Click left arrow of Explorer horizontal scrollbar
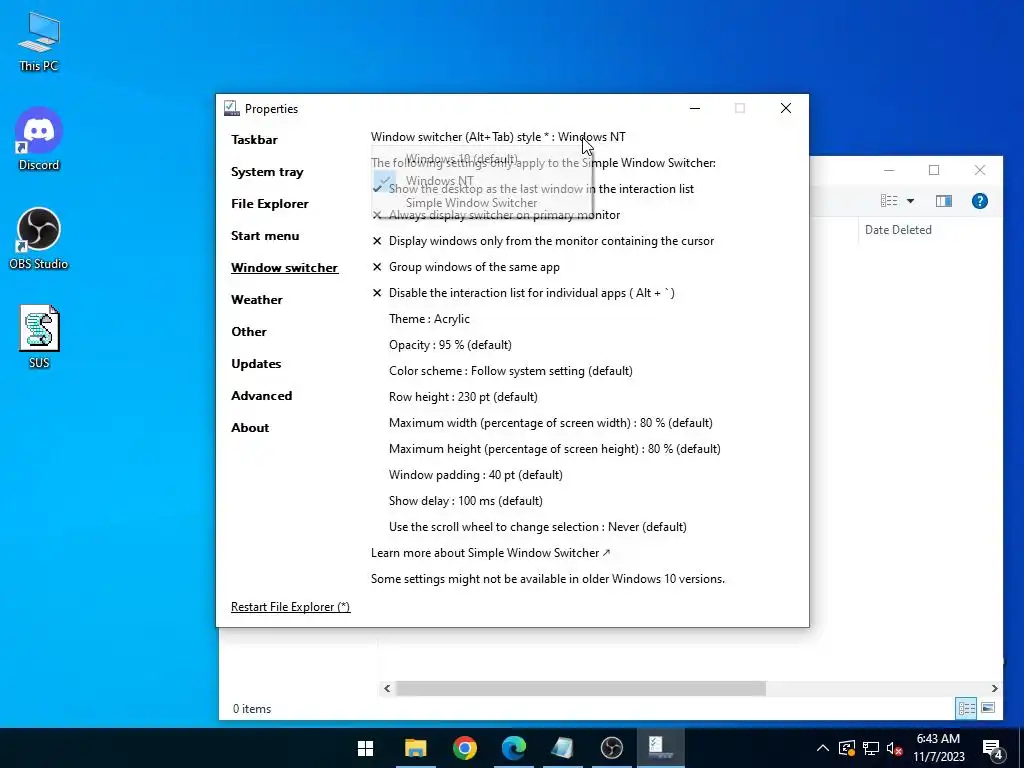The image size is (1024, 768). [x=387, y=688]
